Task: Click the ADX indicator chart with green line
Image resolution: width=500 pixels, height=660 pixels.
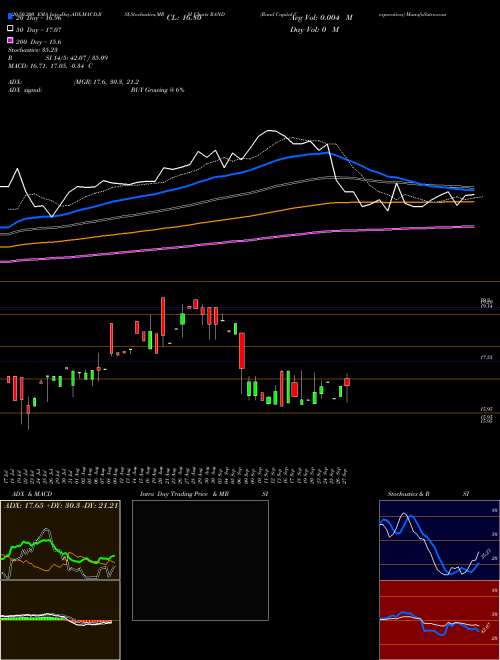Action: 60,540
